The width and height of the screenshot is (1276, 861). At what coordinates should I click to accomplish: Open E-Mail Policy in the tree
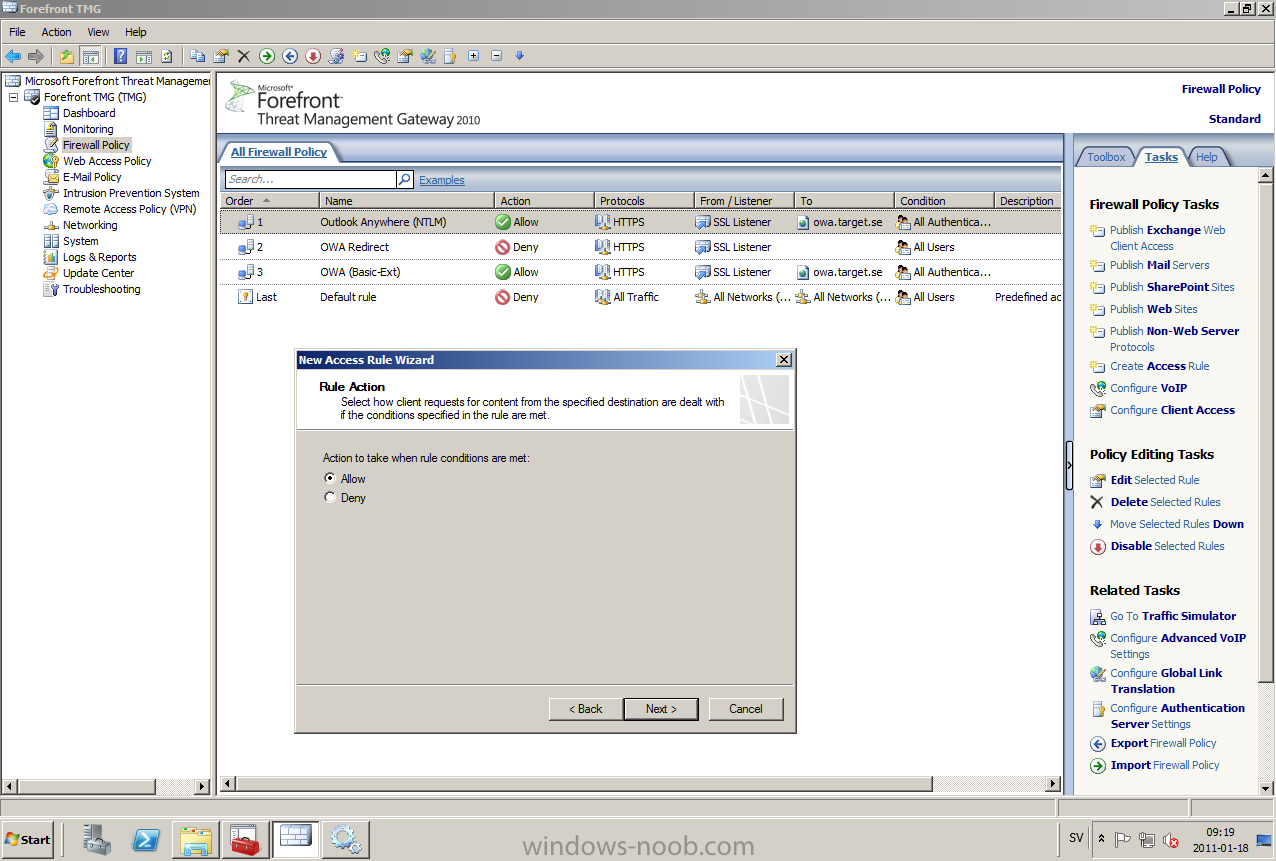pos(92,177)
